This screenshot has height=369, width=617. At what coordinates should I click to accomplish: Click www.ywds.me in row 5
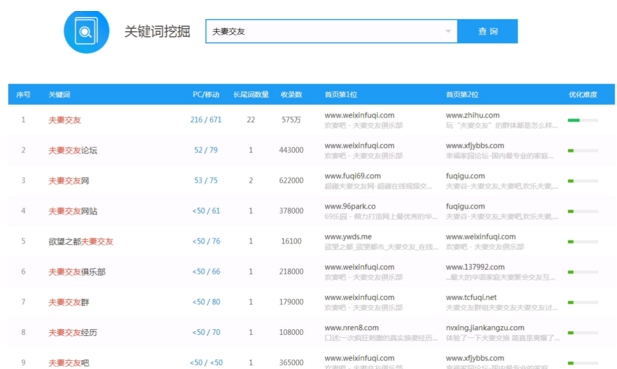coord(348,236)
